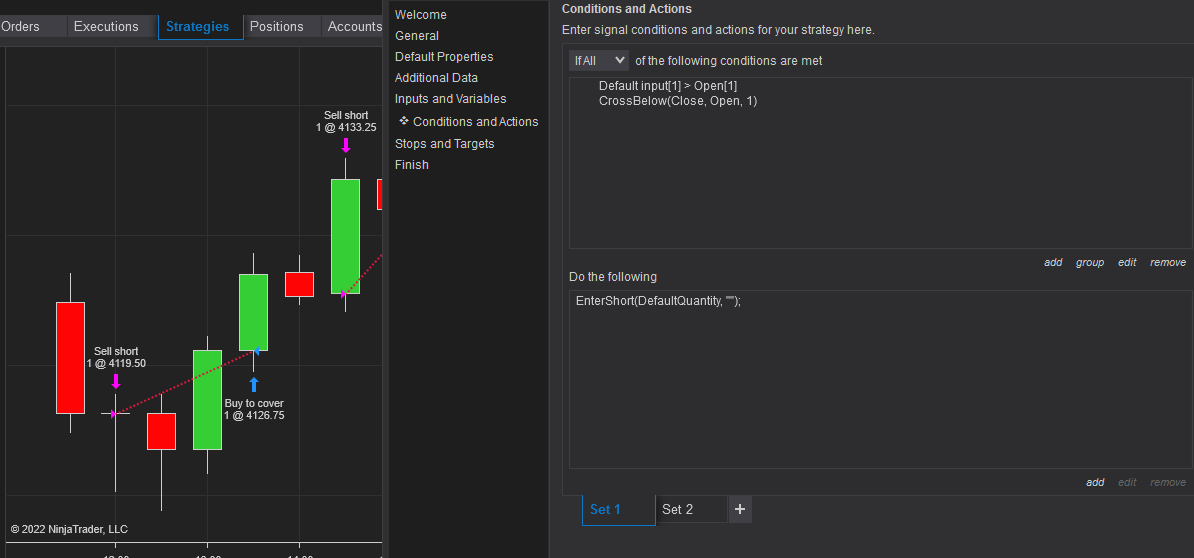This screenshot has width=1194, height=558.
Task: Click group link under the conditions list
Action: click(1090, 262)
